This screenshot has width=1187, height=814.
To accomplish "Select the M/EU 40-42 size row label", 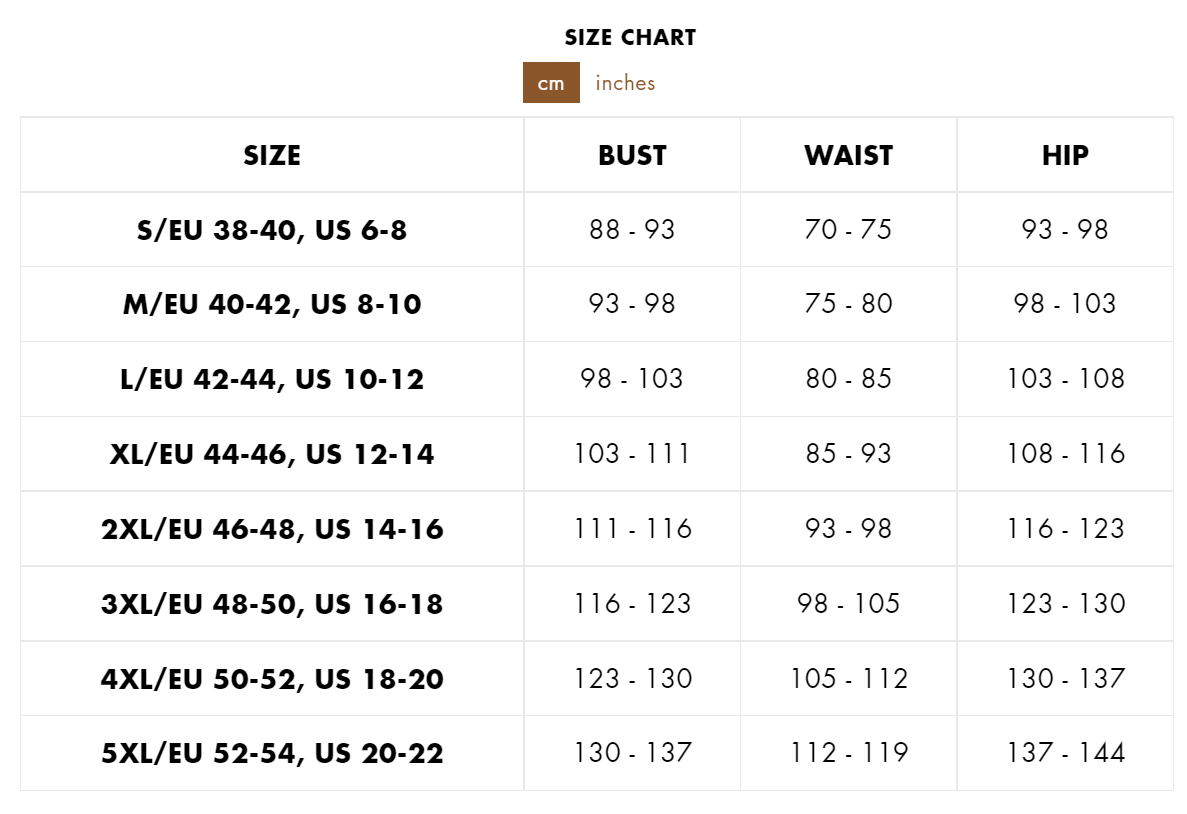I will coord(272,304).
